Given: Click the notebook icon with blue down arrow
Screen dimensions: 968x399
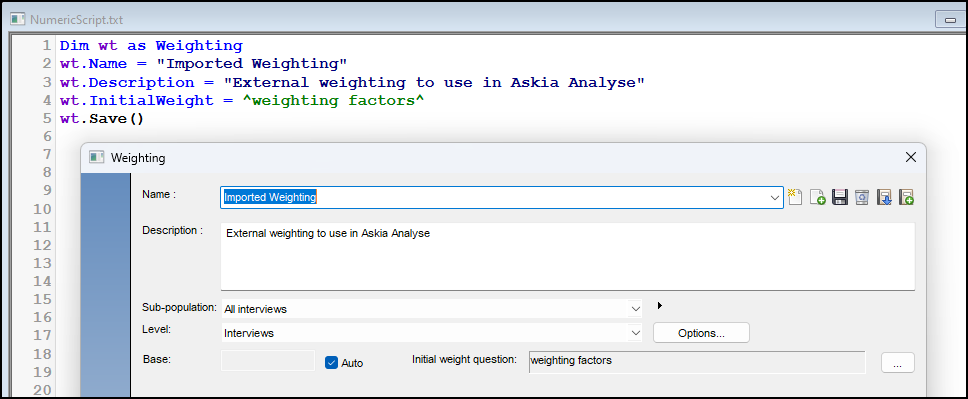Looking at the screenshot, I should coord(884,197).
